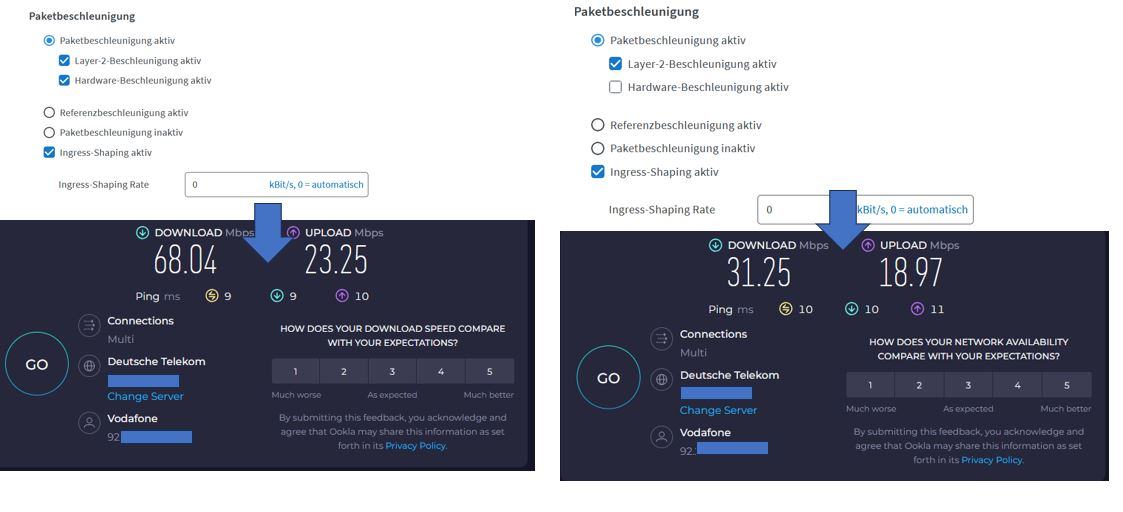Screen dimensions: 1123x512
Task: Choose rating 3 in the download speed survey
Action: (392, 372)
